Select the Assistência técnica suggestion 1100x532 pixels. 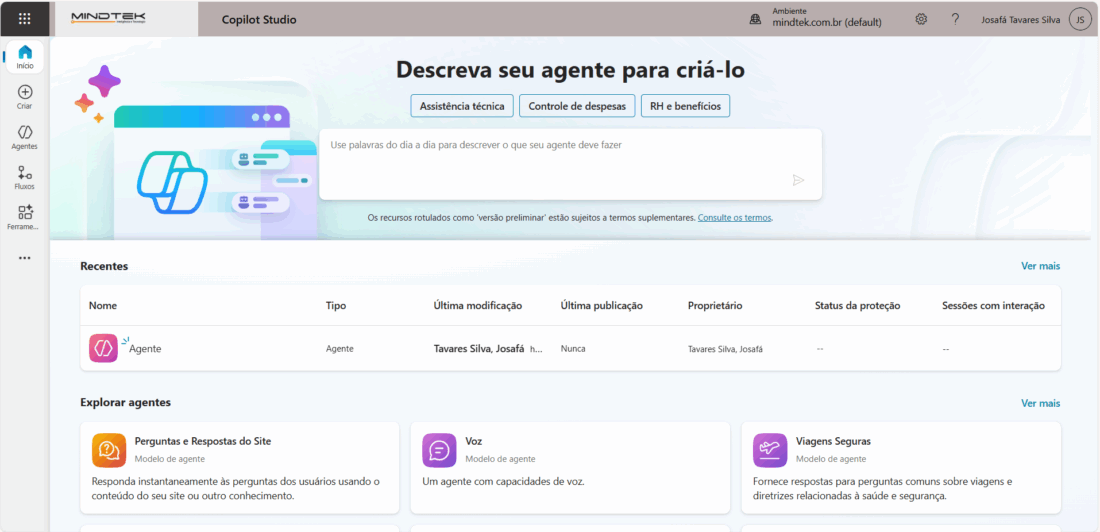pos(462,106)
